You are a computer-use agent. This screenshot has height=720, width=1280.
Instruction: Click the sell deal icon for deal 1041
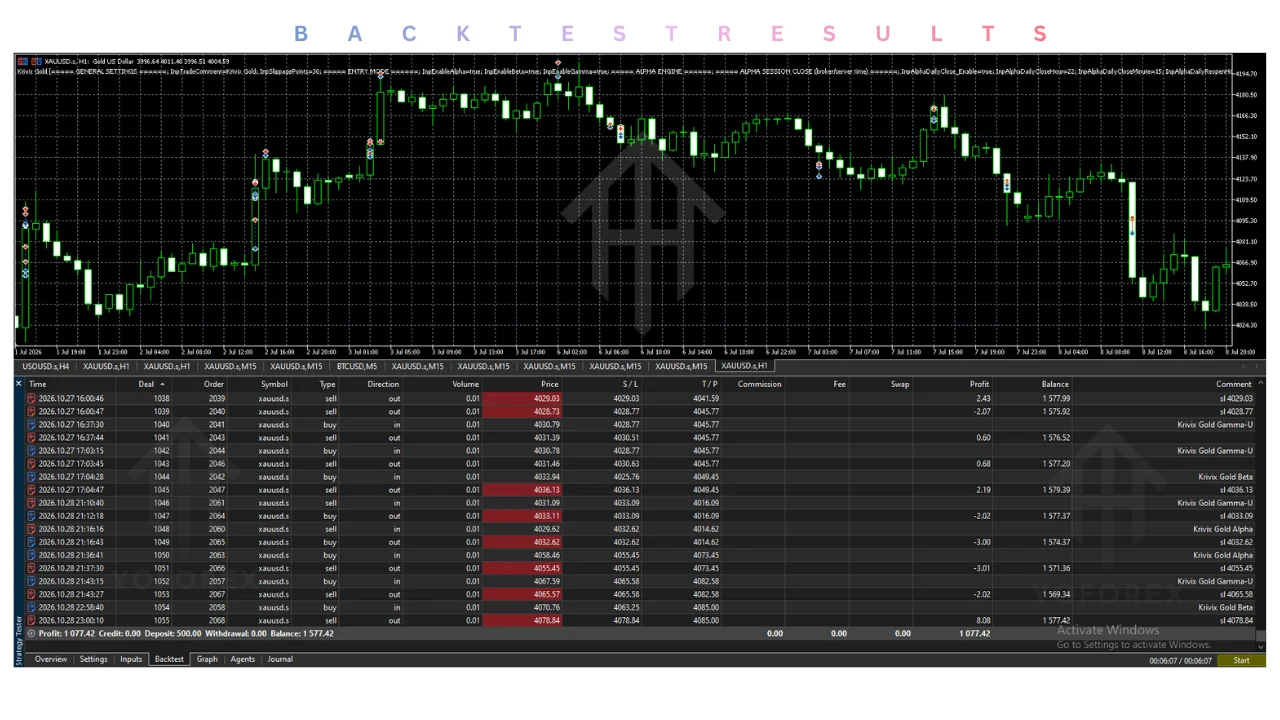pos(31,437)
